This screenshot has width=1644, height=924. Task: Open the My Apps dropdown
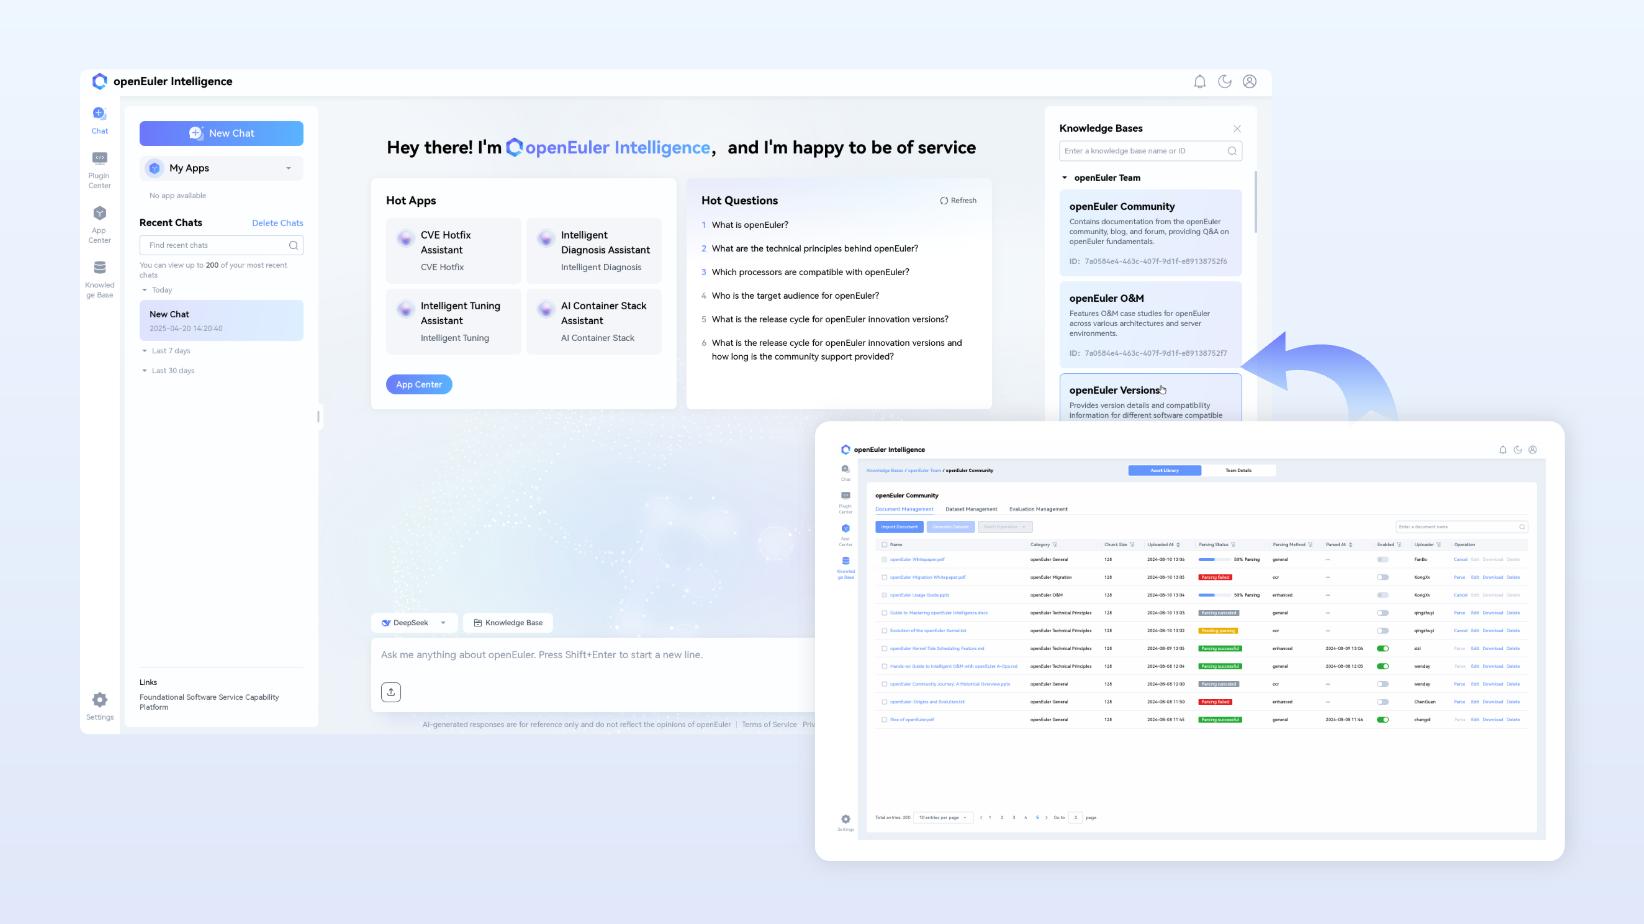pyautogui.click(x=221, y=168)
